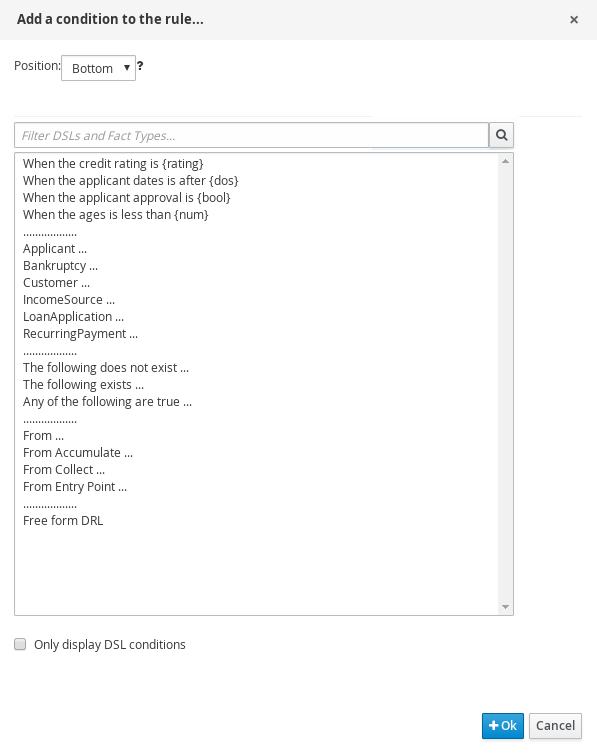Choose the Free form DRL option
Viewport: 597px width, 753px height.
(x=63, y=521)
